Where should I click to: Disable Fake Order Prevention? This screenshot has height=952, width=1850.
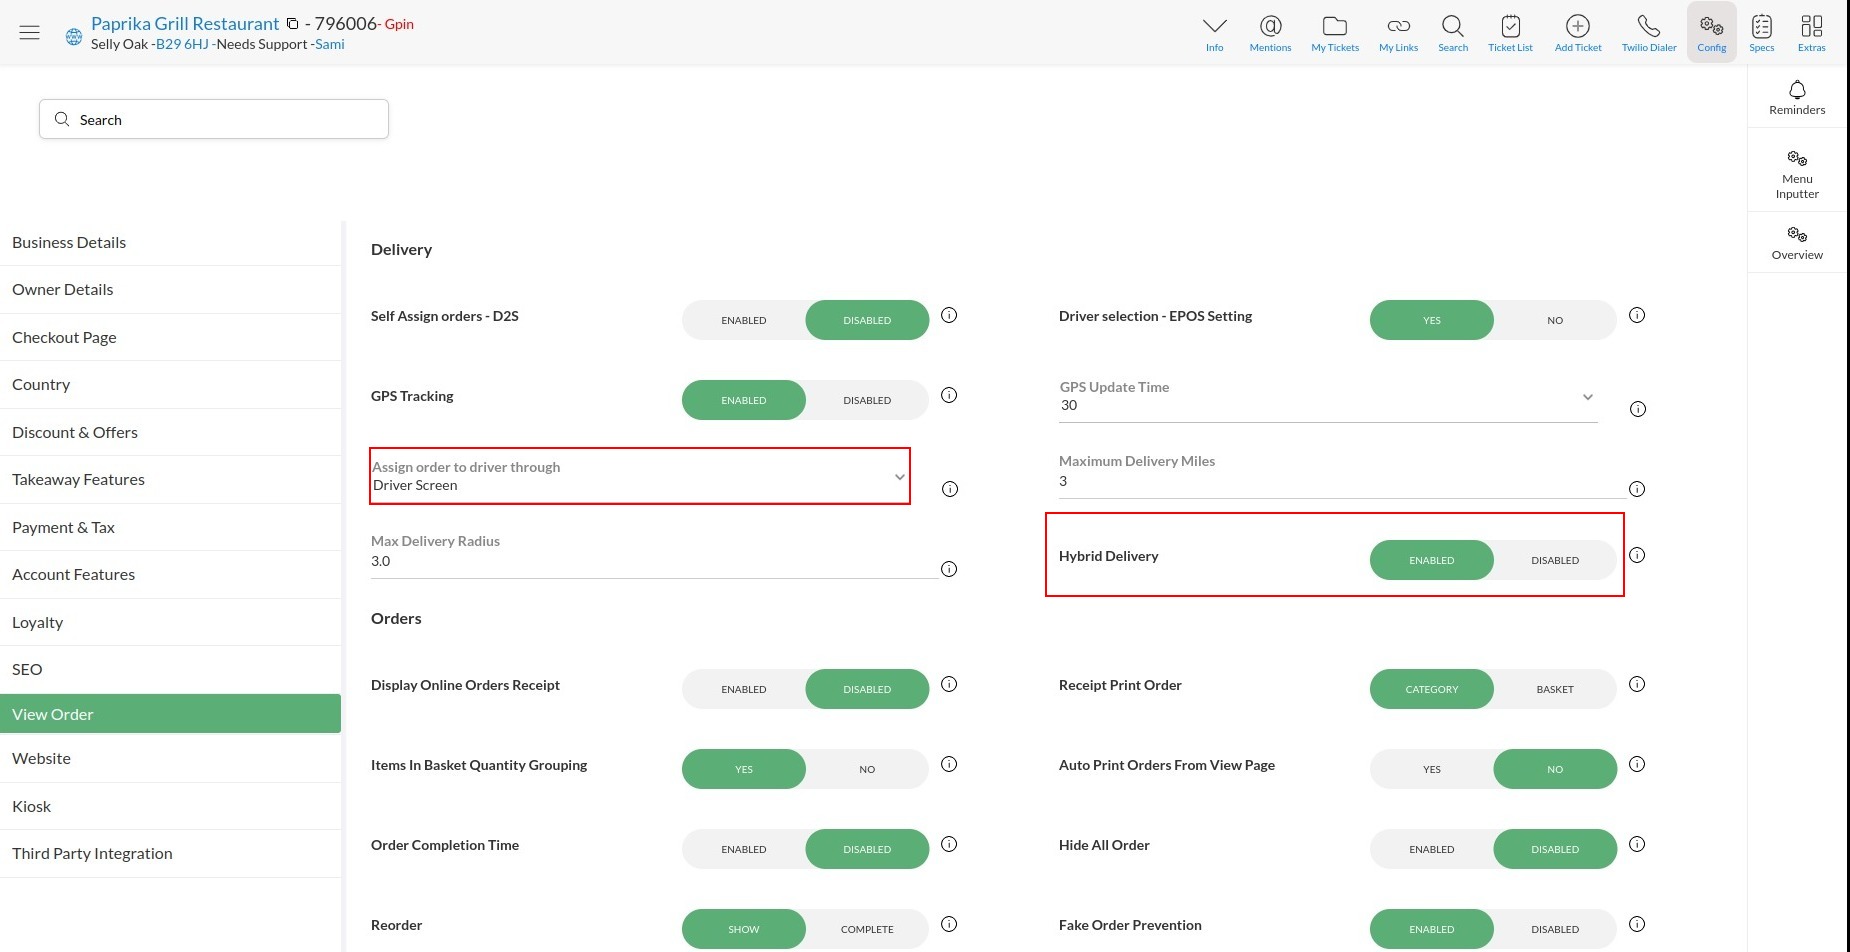(1555, 929)
